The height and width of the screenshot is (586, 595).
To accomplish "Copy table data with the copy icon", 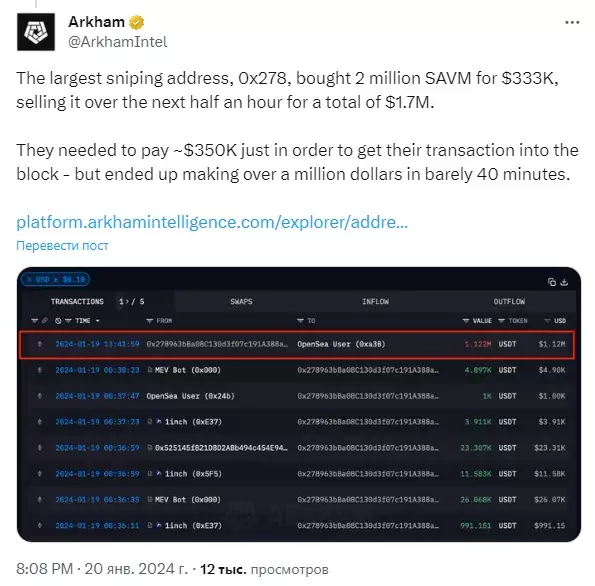I will click(552, 282).
